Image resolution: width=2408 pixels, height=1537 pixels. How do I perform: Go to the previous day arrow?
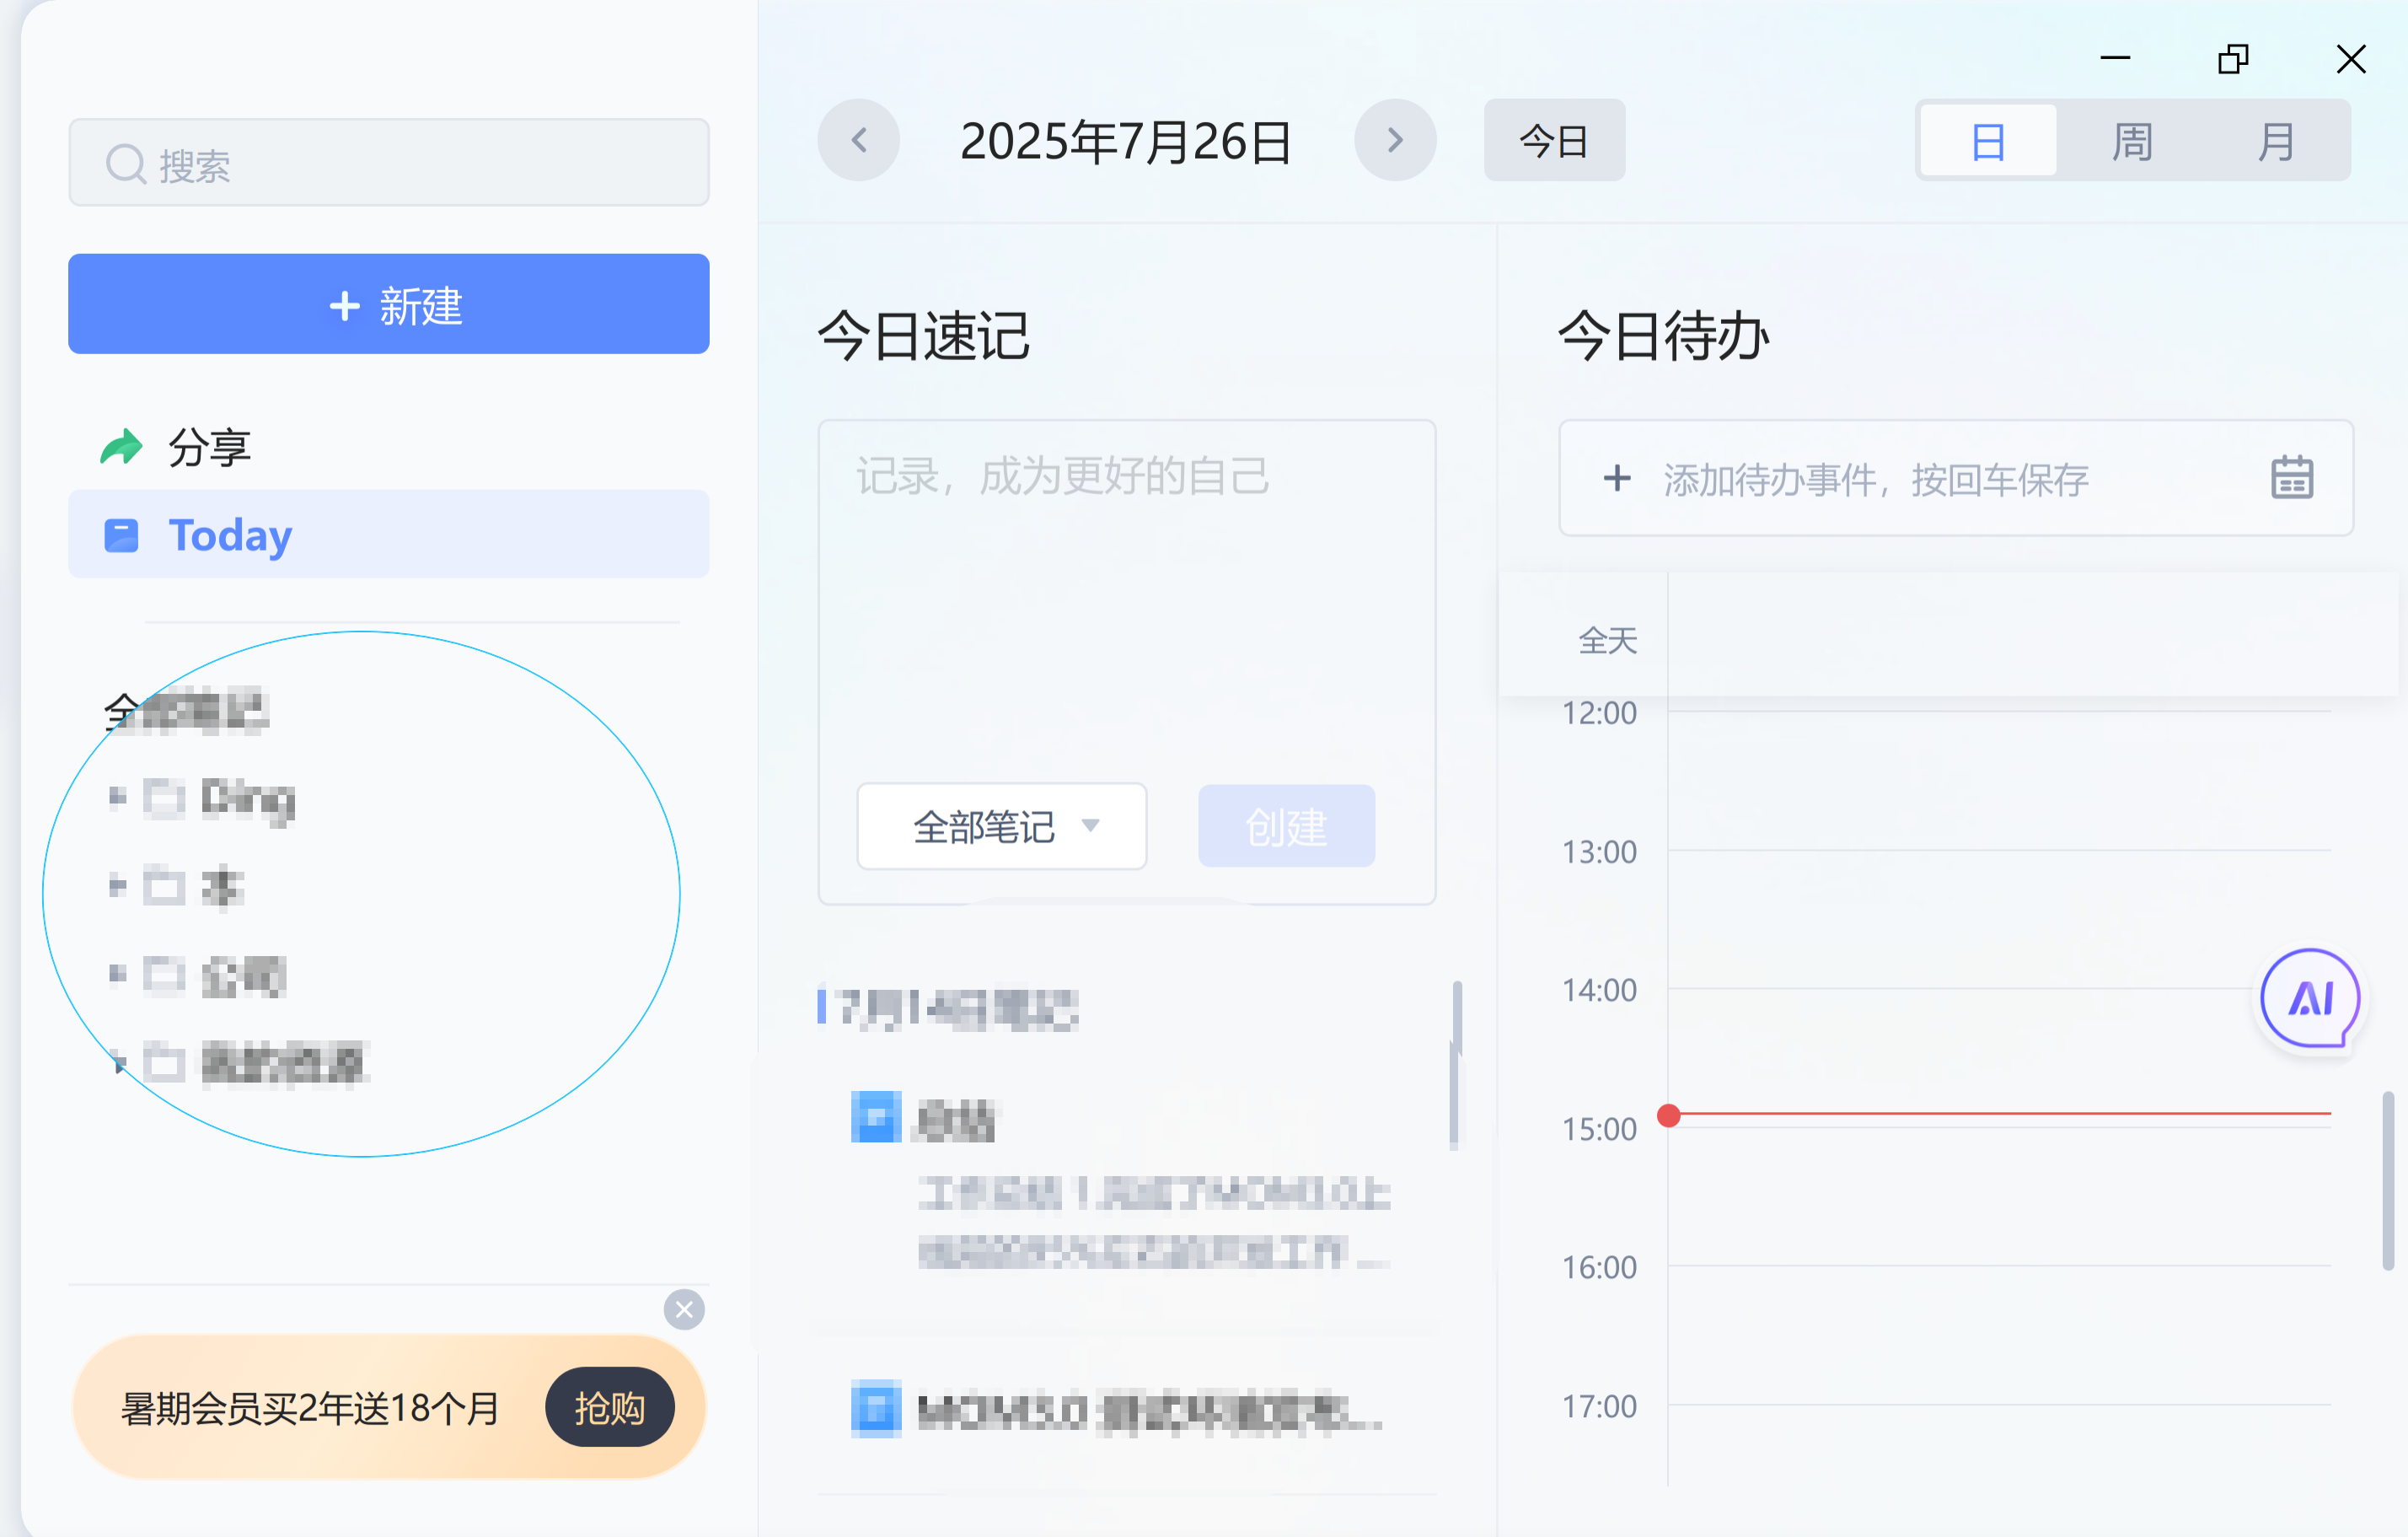click(858, 140)
